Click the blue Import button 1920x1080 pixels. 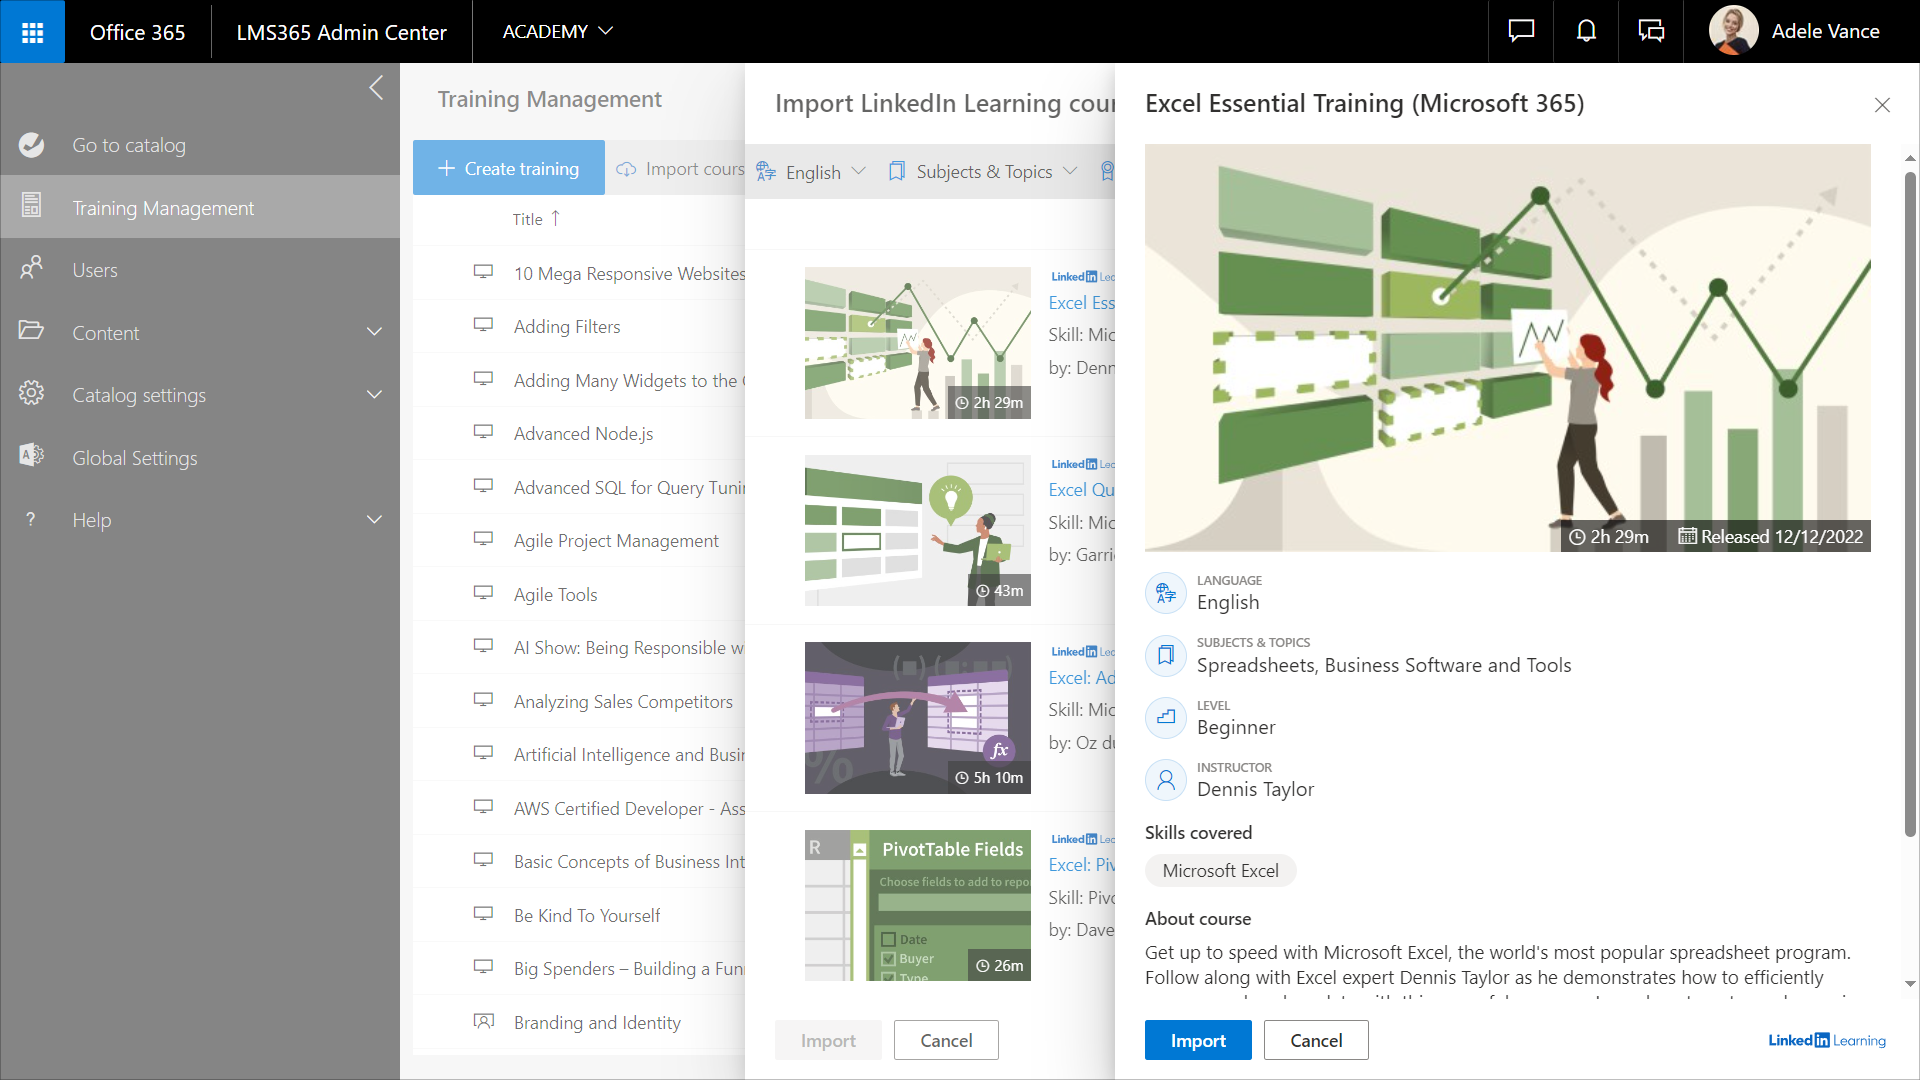coord(1197,1040)
